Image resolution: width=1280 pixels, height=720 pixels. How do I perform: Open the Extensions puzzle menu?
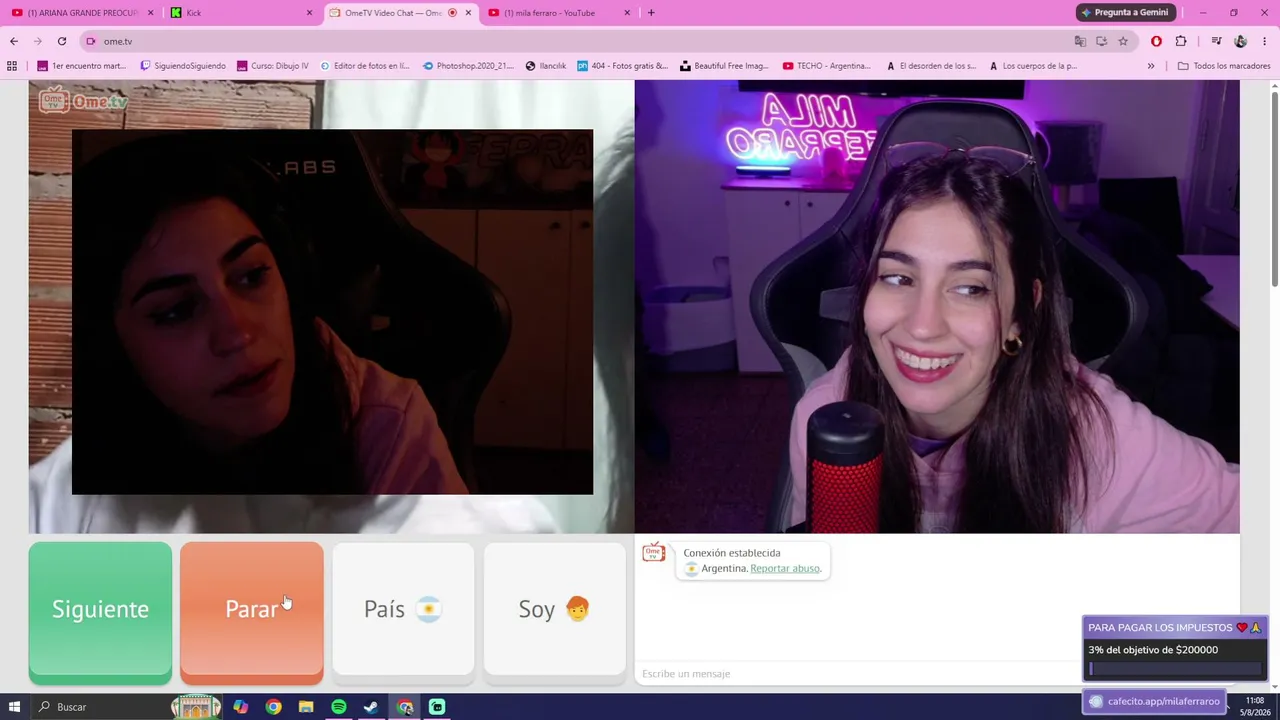coord(1181,41)
